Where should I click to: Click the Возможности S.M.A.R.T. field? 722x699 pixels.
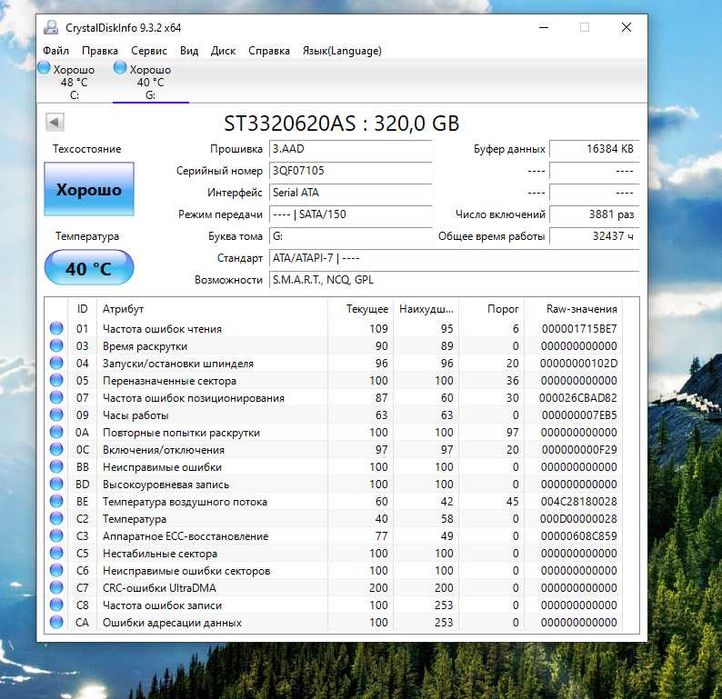click(454, 280)
